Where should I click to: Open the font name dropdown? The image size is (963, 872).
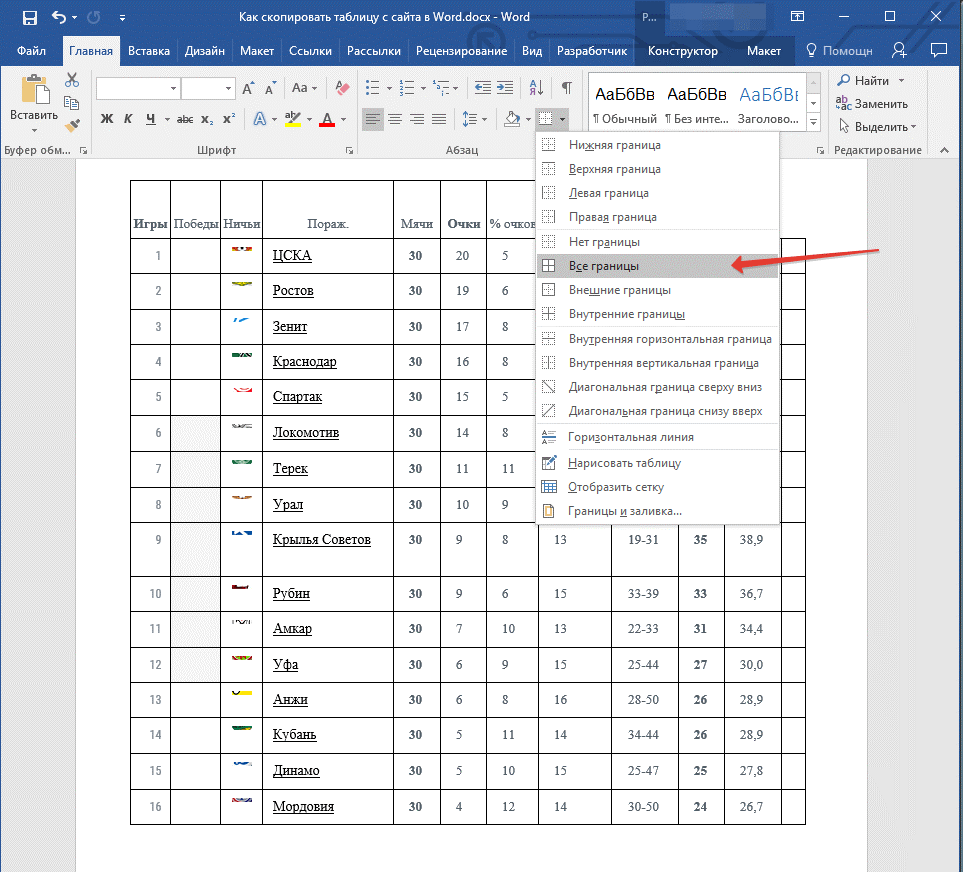pos(173,89)
